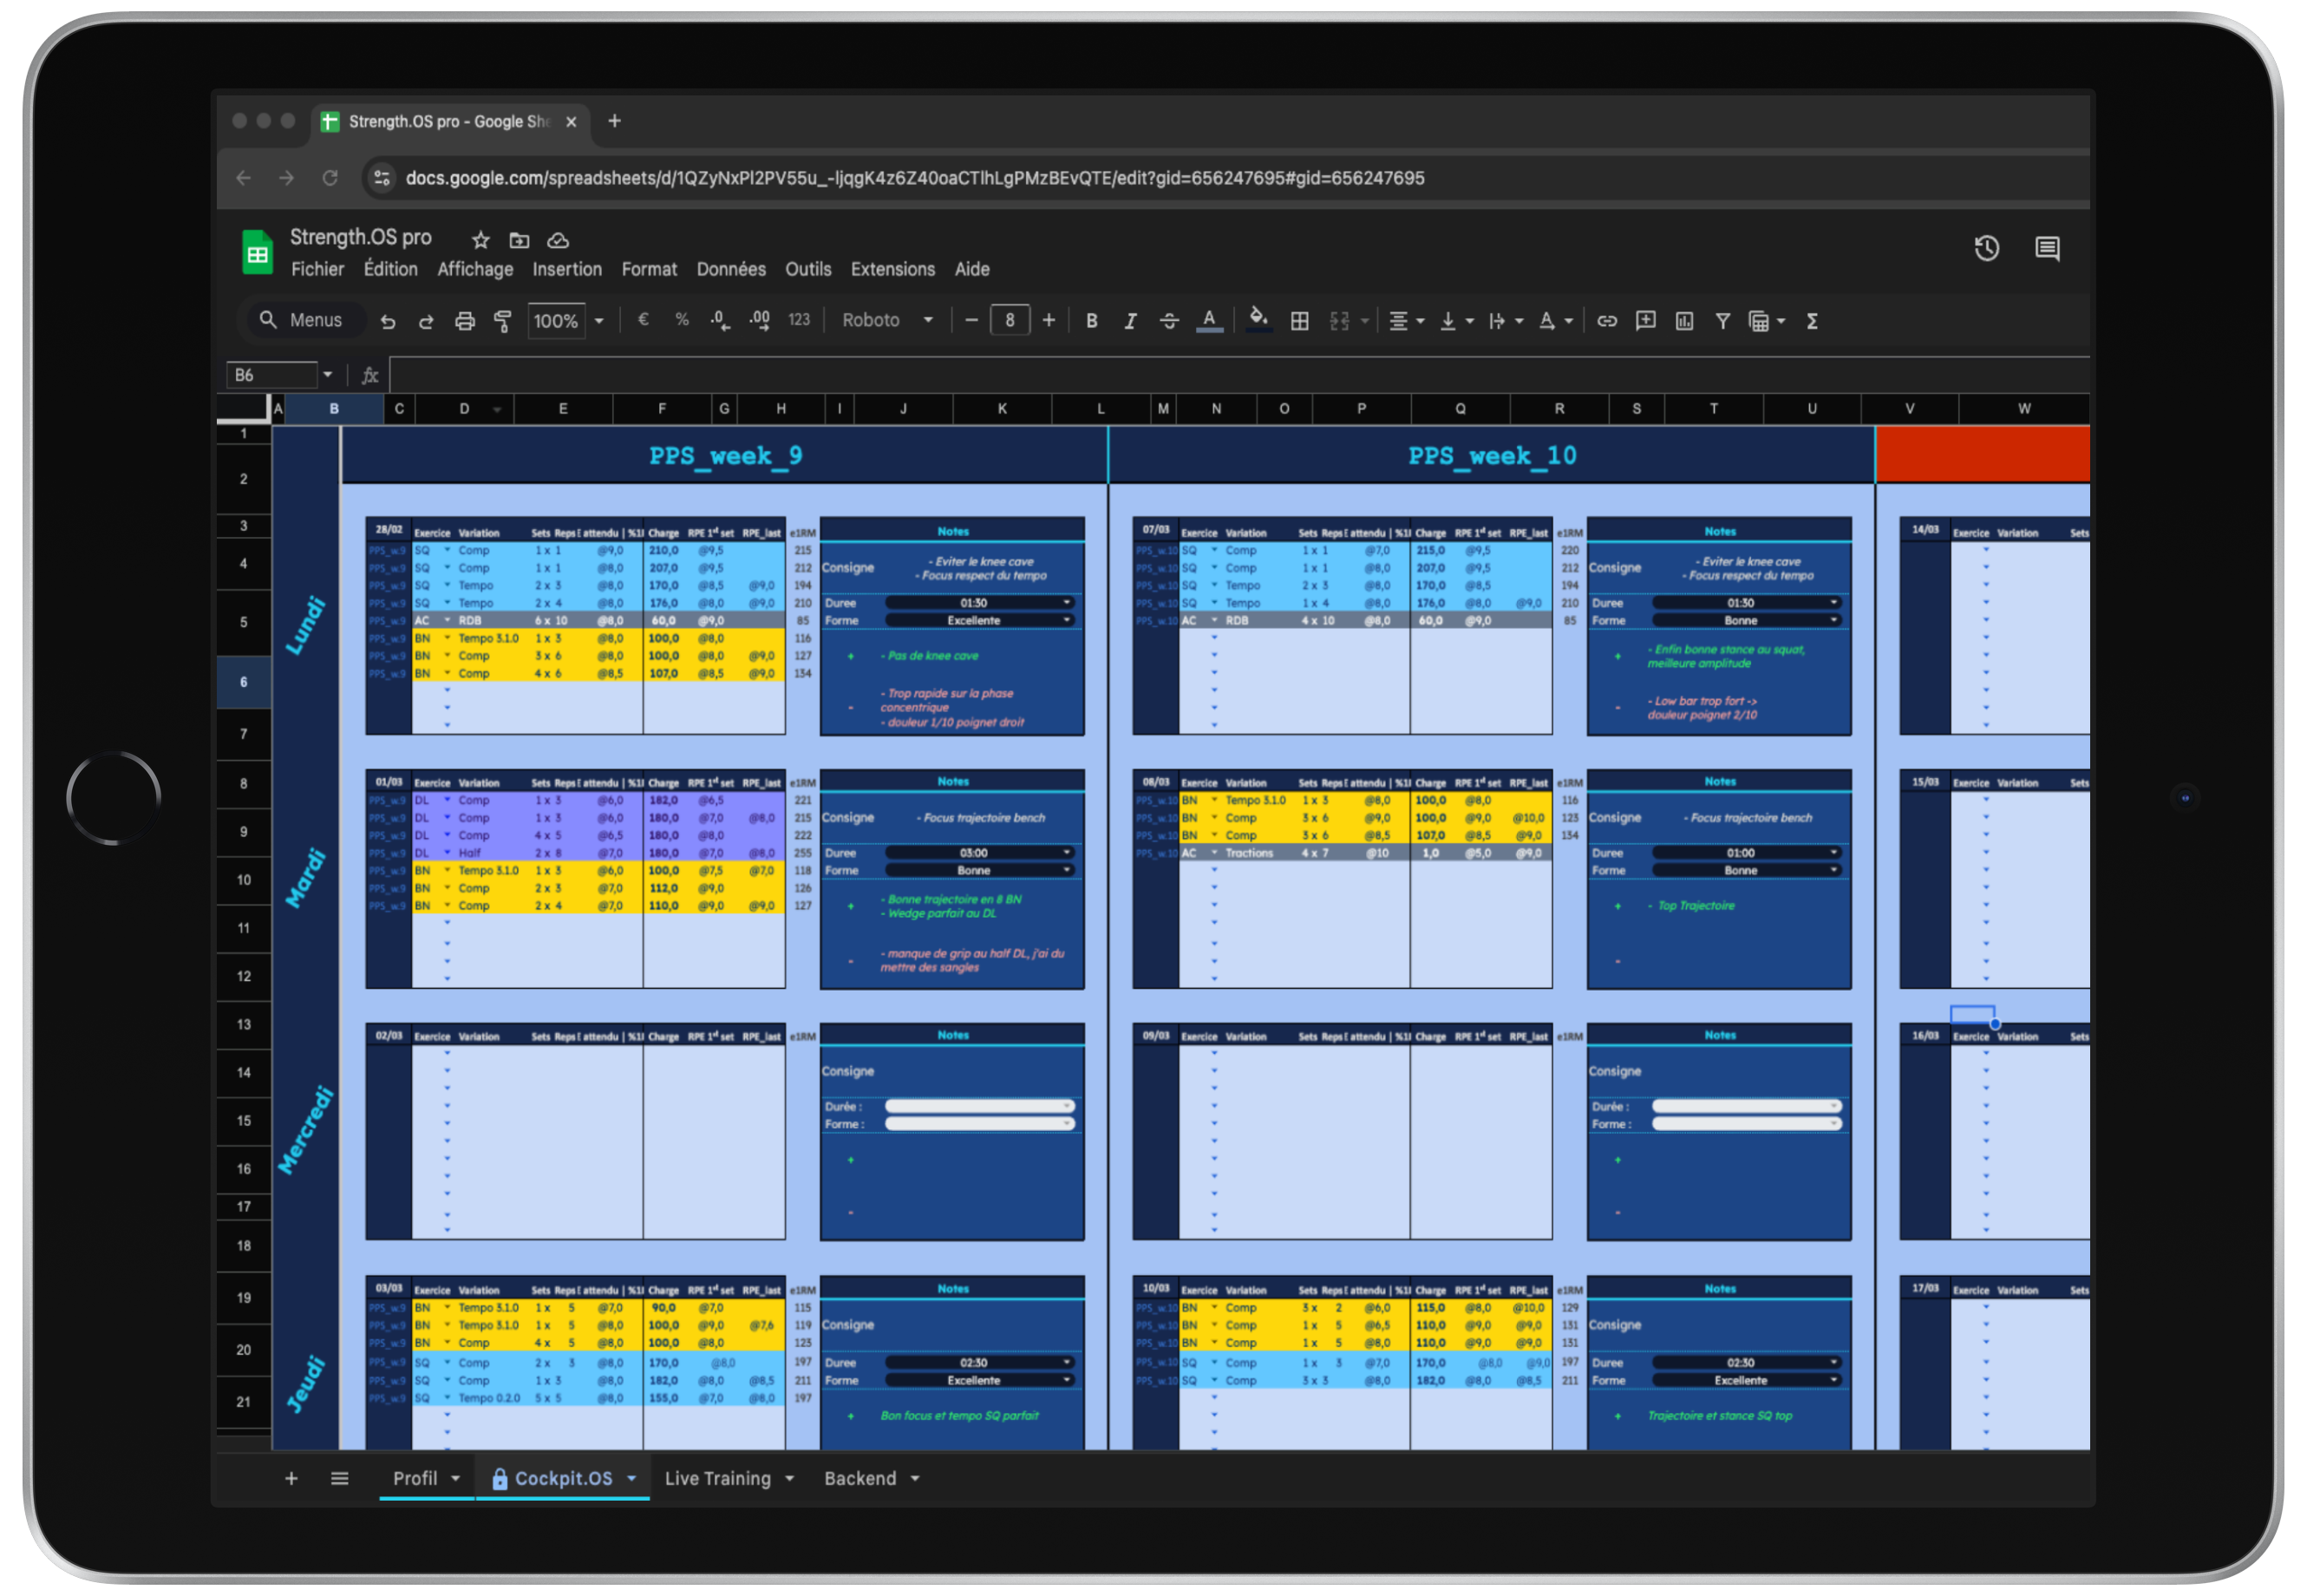Open version history clock icon
This screenshot has width=2307, height=1596.
pos(1986,248)
